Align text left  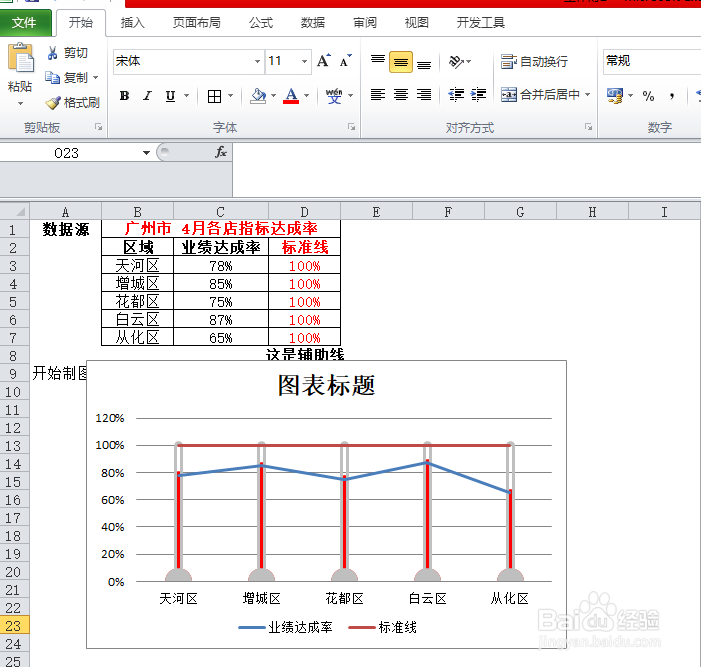(x=378, y=95)
